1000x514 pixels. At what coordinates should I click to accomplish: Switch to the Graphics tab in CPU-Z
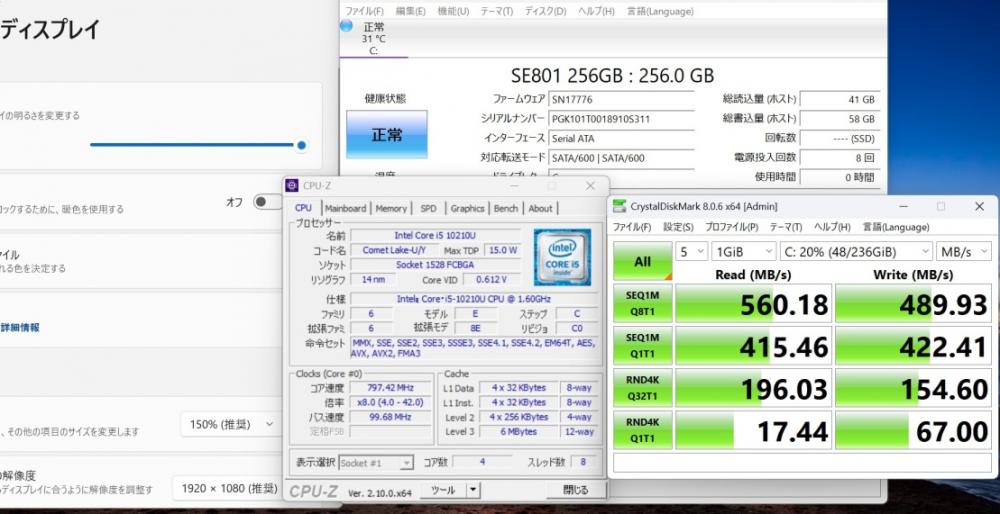467,208
